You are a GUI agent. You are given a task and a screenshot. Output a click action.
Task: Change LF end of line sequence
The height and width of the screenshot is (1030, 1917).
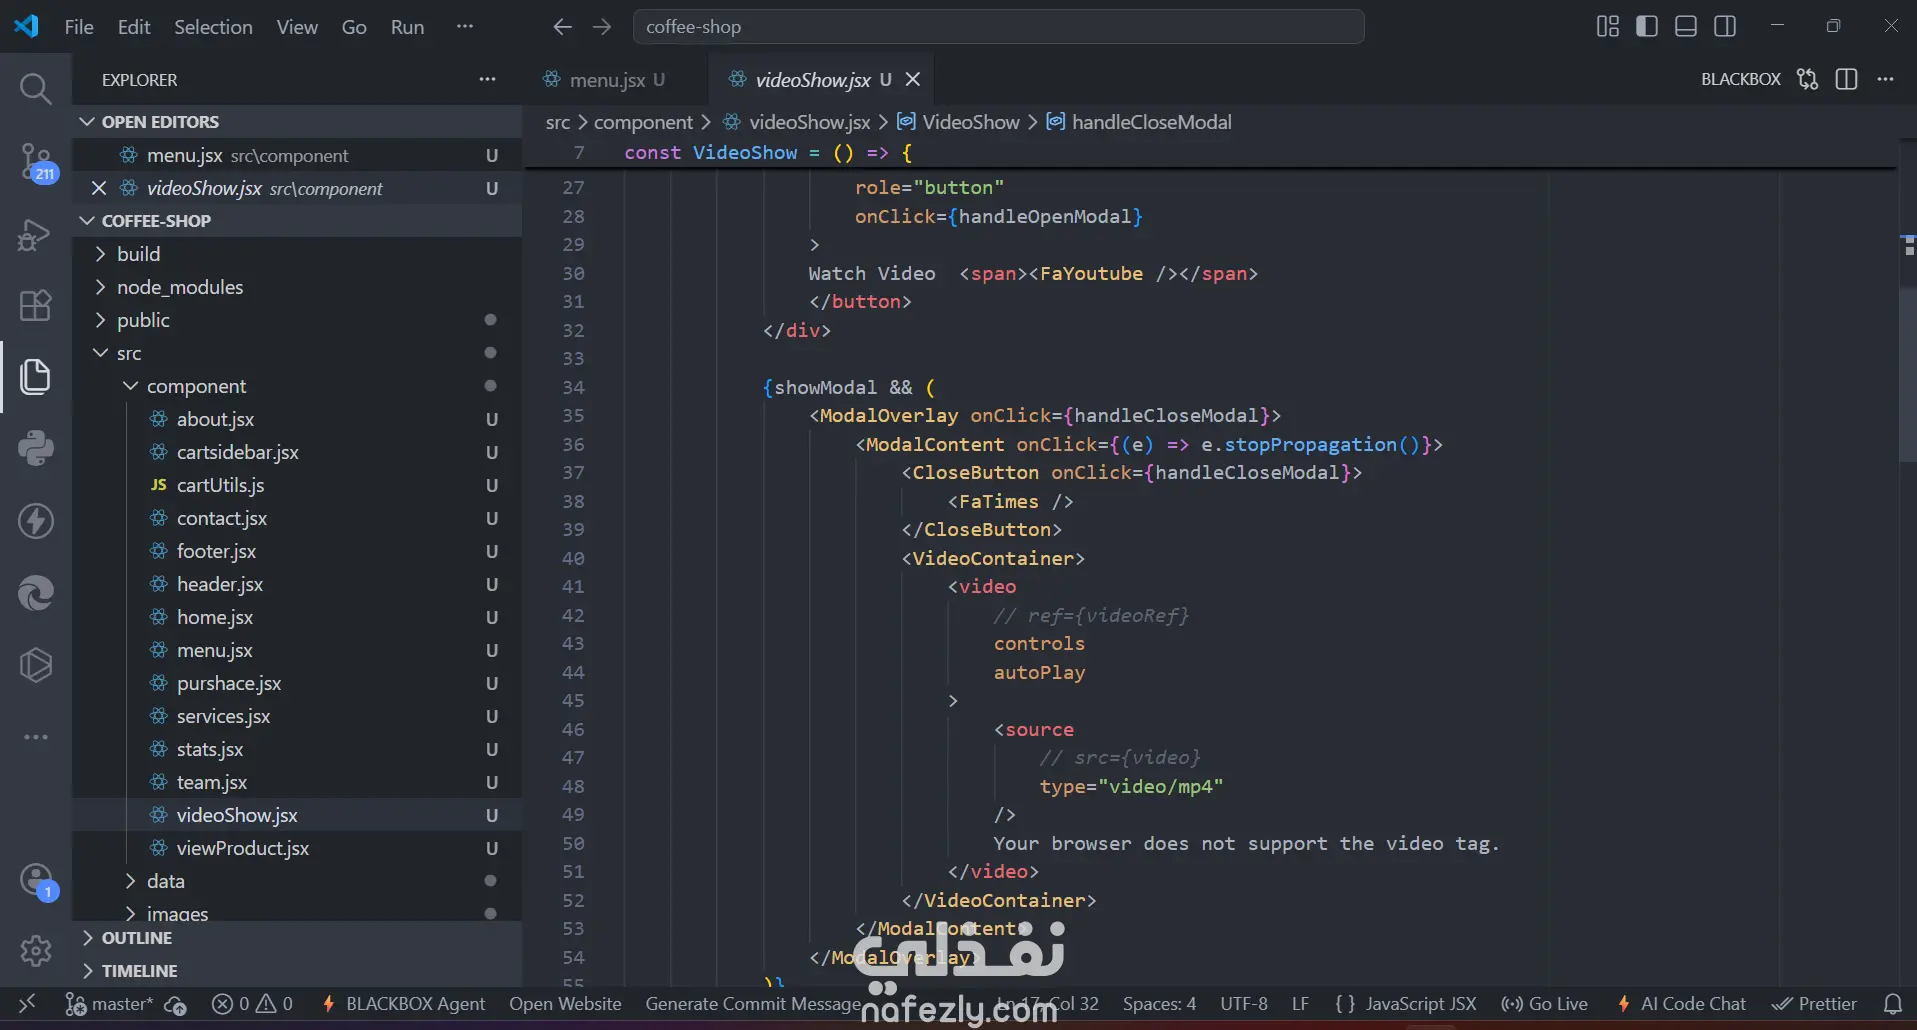[x=1300, y=1003]
